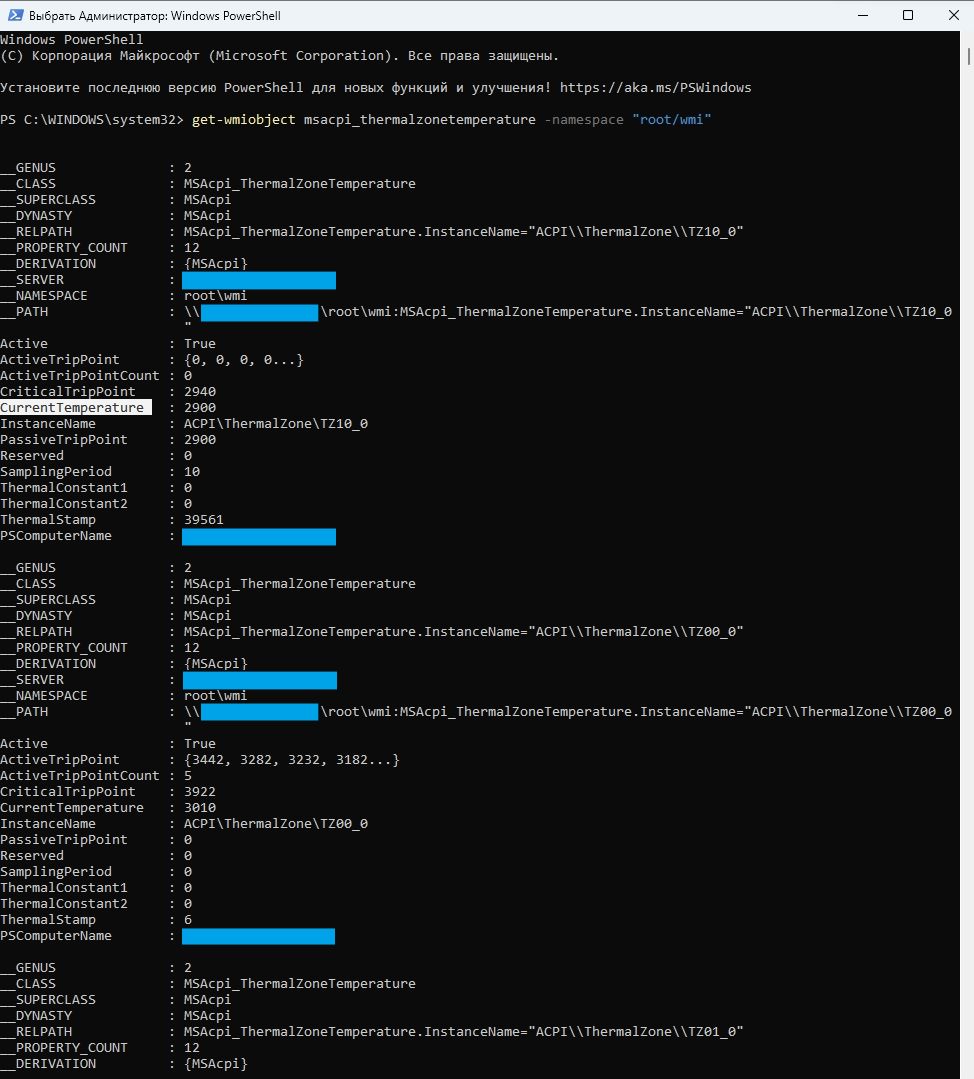Click the CriticalTripPoint value 3922
The image size is (974, 1079).
coord(200,792)
